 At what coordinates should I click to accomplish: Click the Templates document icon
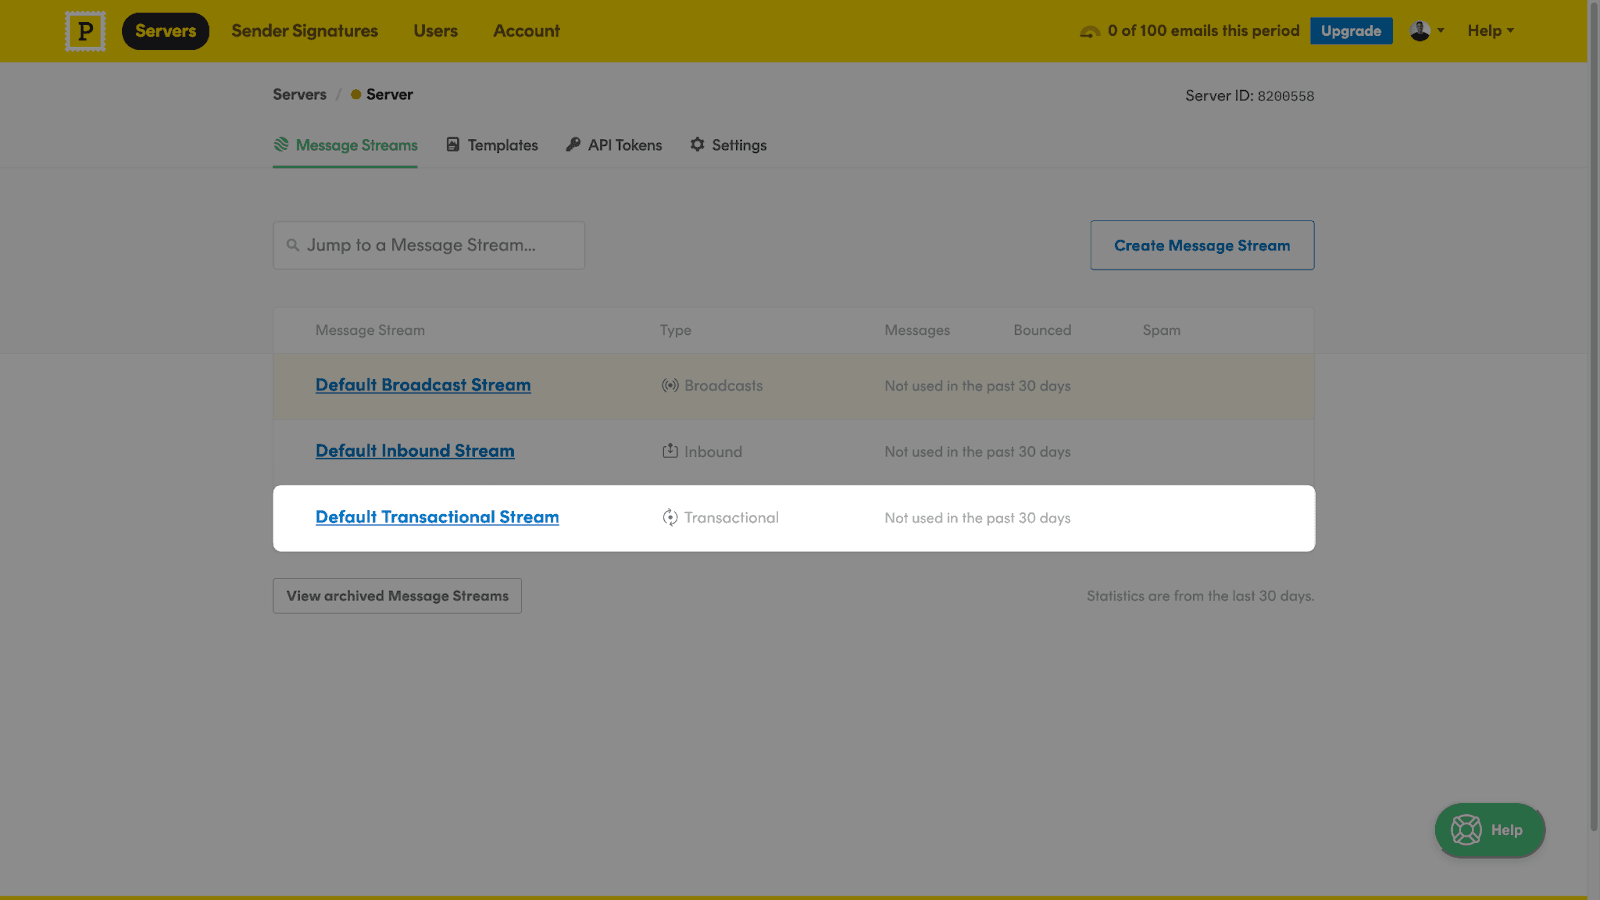tap(452, 144)
